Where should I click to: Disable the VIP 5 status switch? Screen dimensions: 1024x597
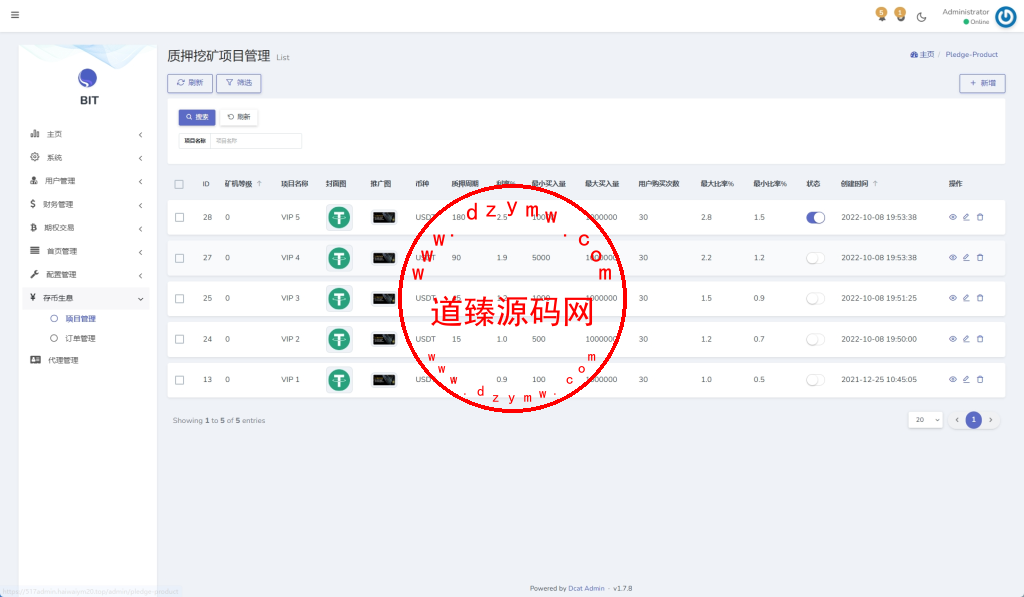pos(815,218)
